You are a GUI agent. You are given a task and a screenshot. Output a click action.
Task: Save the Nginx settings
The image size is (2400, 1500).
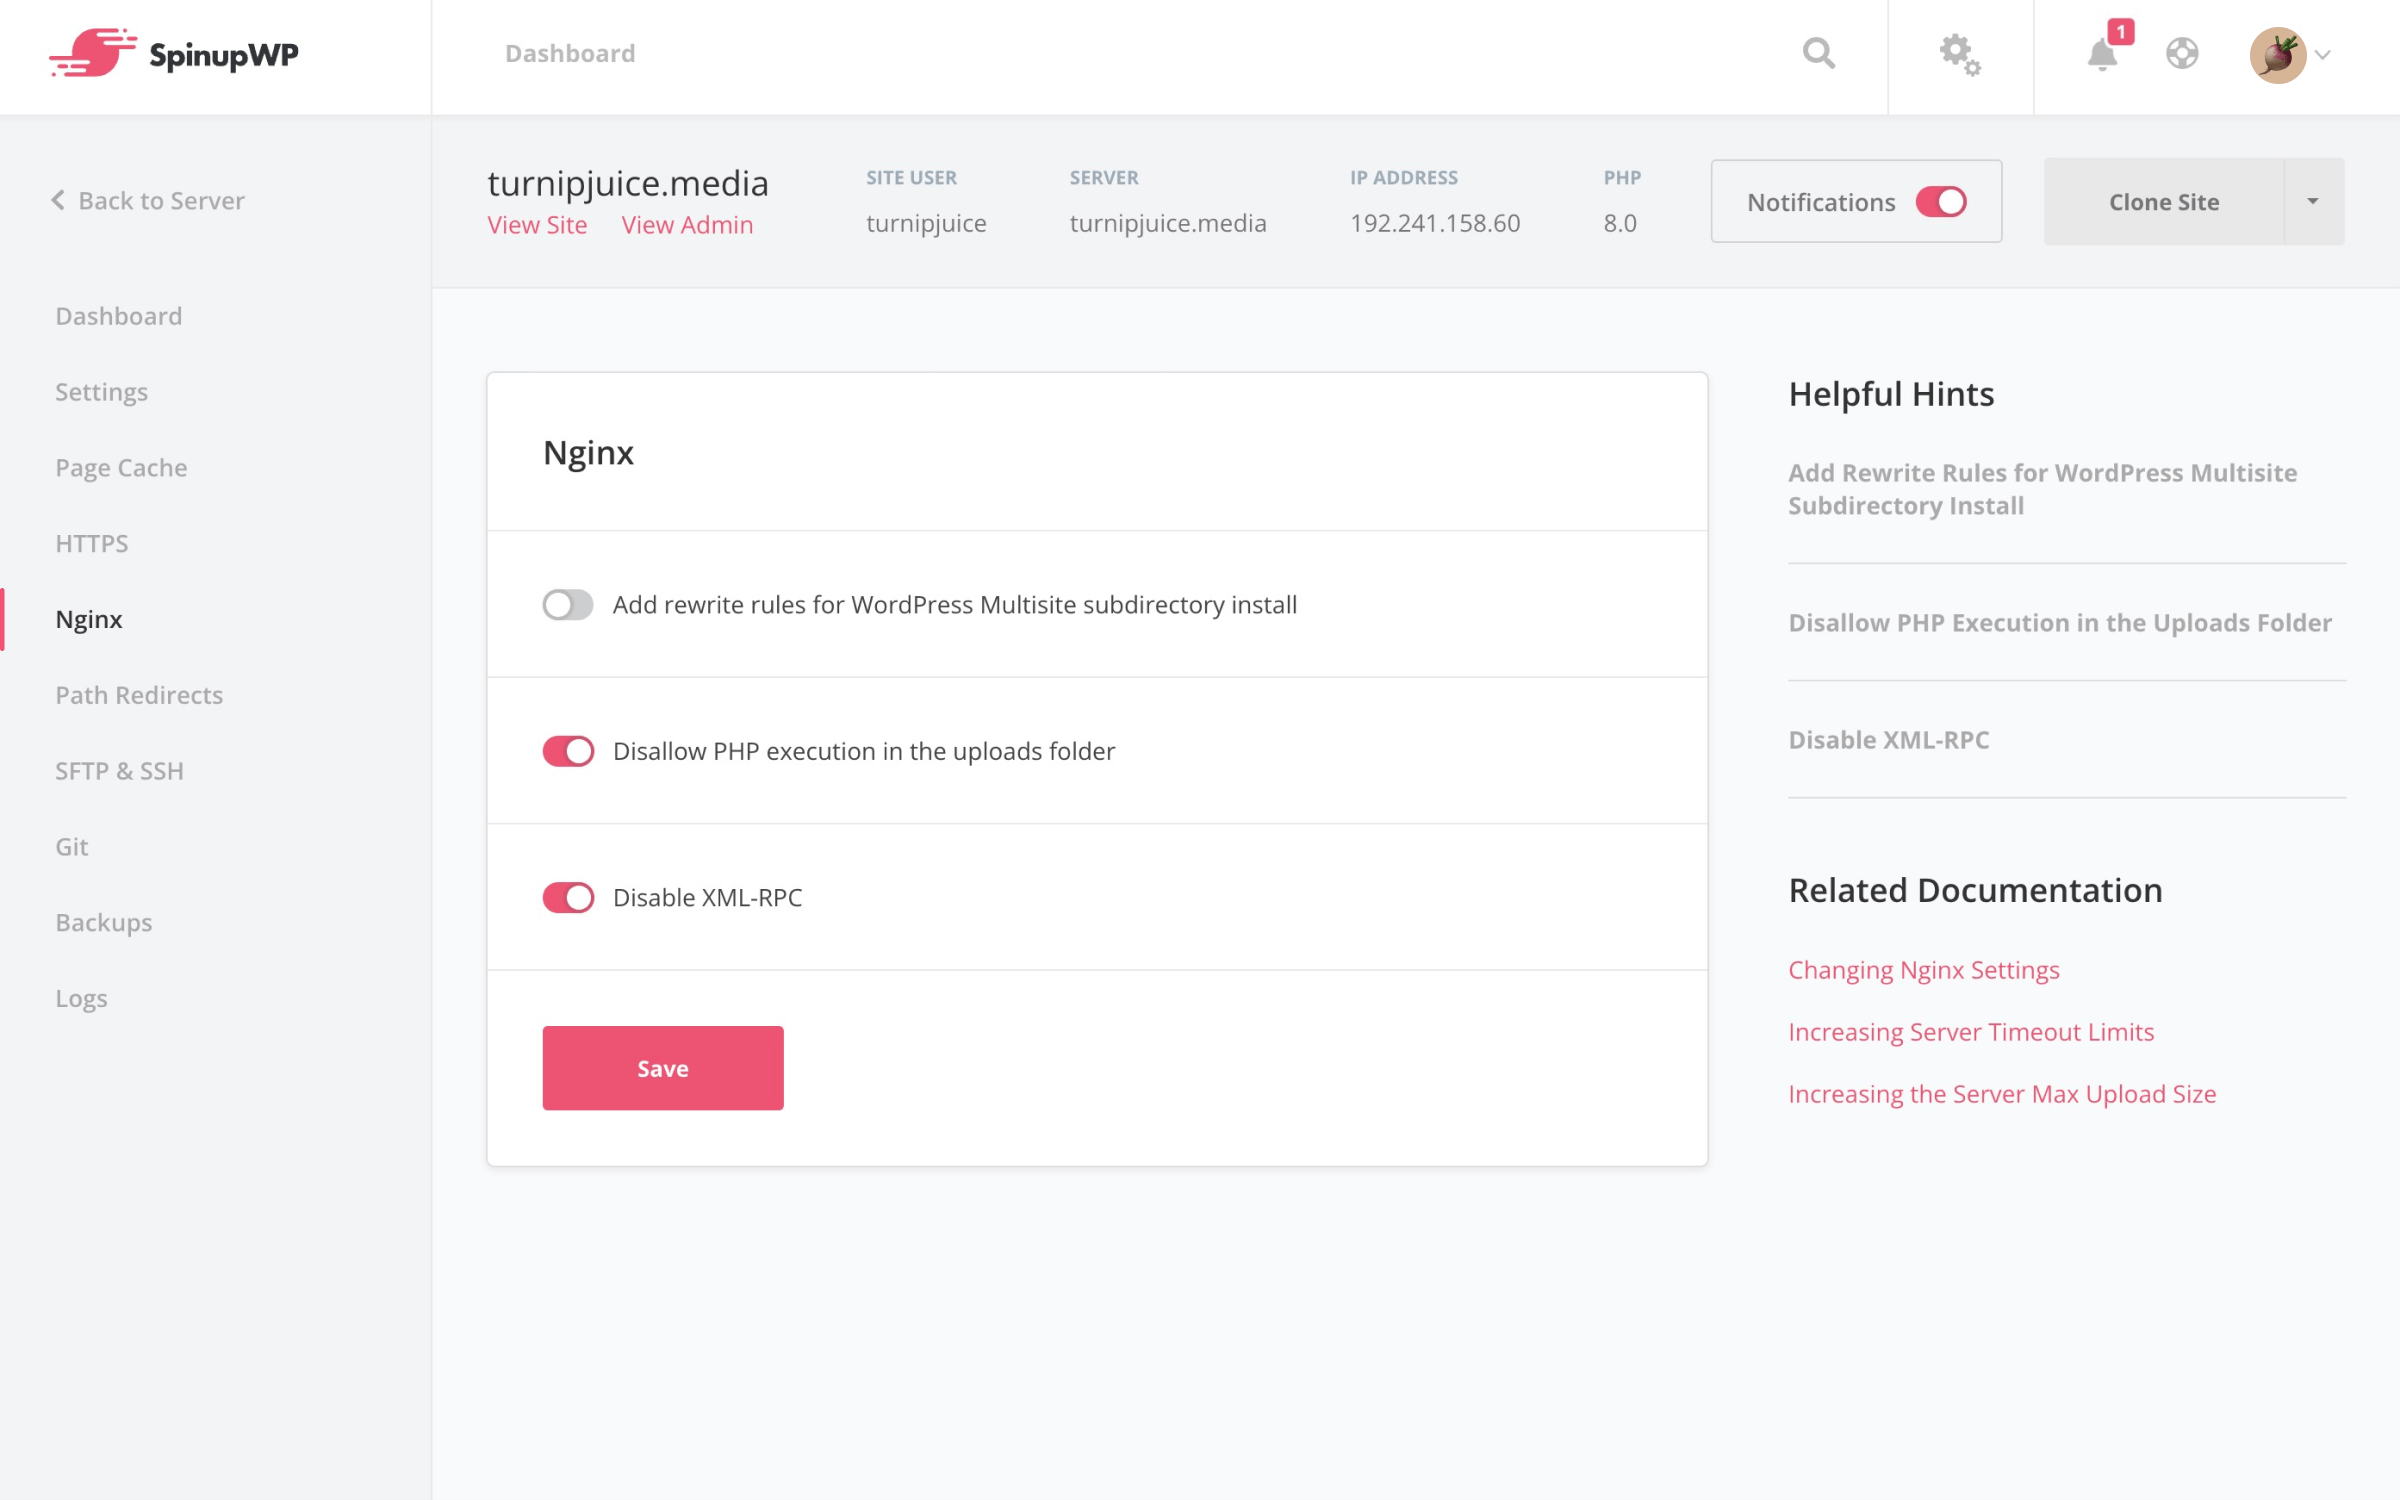[663, 1067]
